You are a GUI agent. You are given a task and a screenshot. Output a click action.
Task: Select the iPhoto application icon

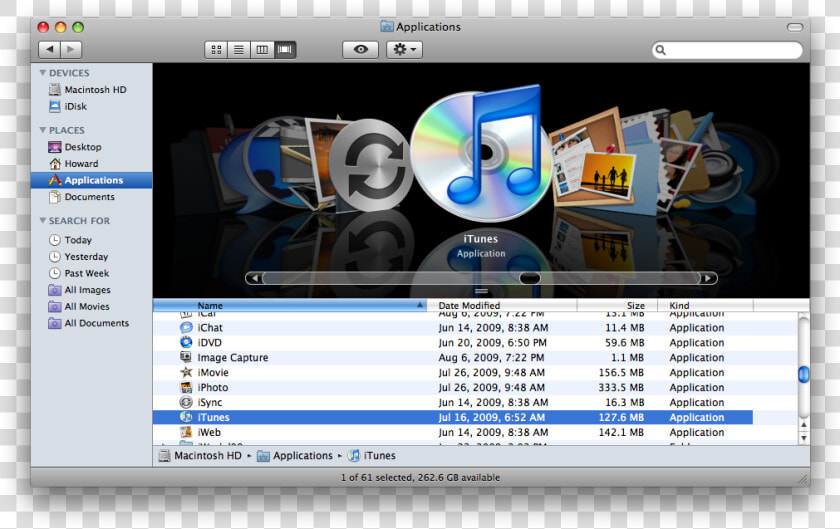tap(186, 387)
